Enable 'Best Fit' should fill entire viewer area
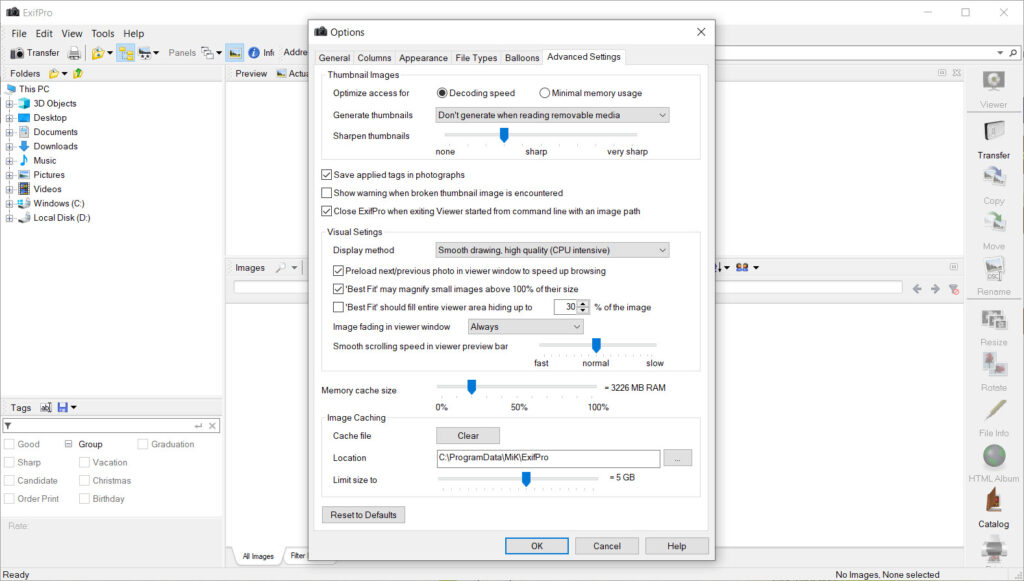This screenshot has width=1024, height=581. (338, 307)
